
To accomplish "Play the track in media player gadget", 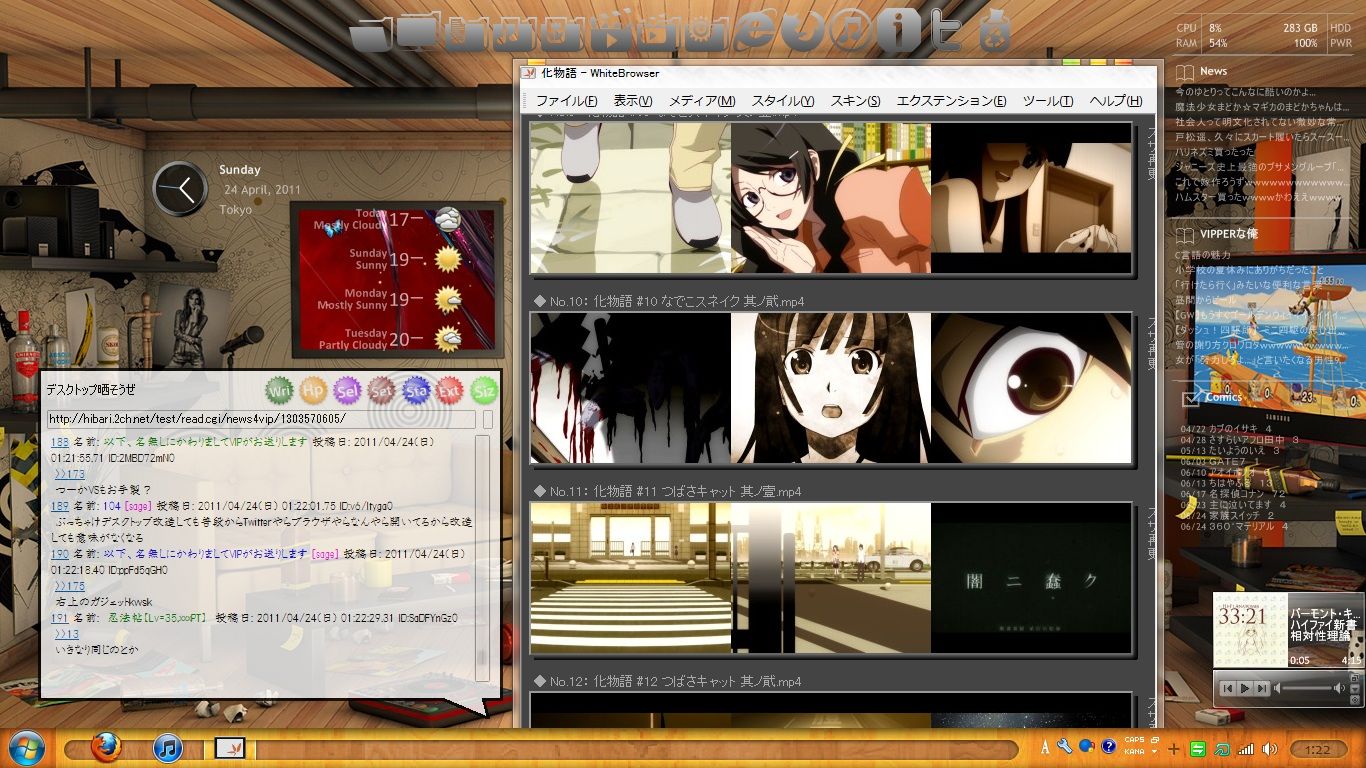I will (1244, 688).
